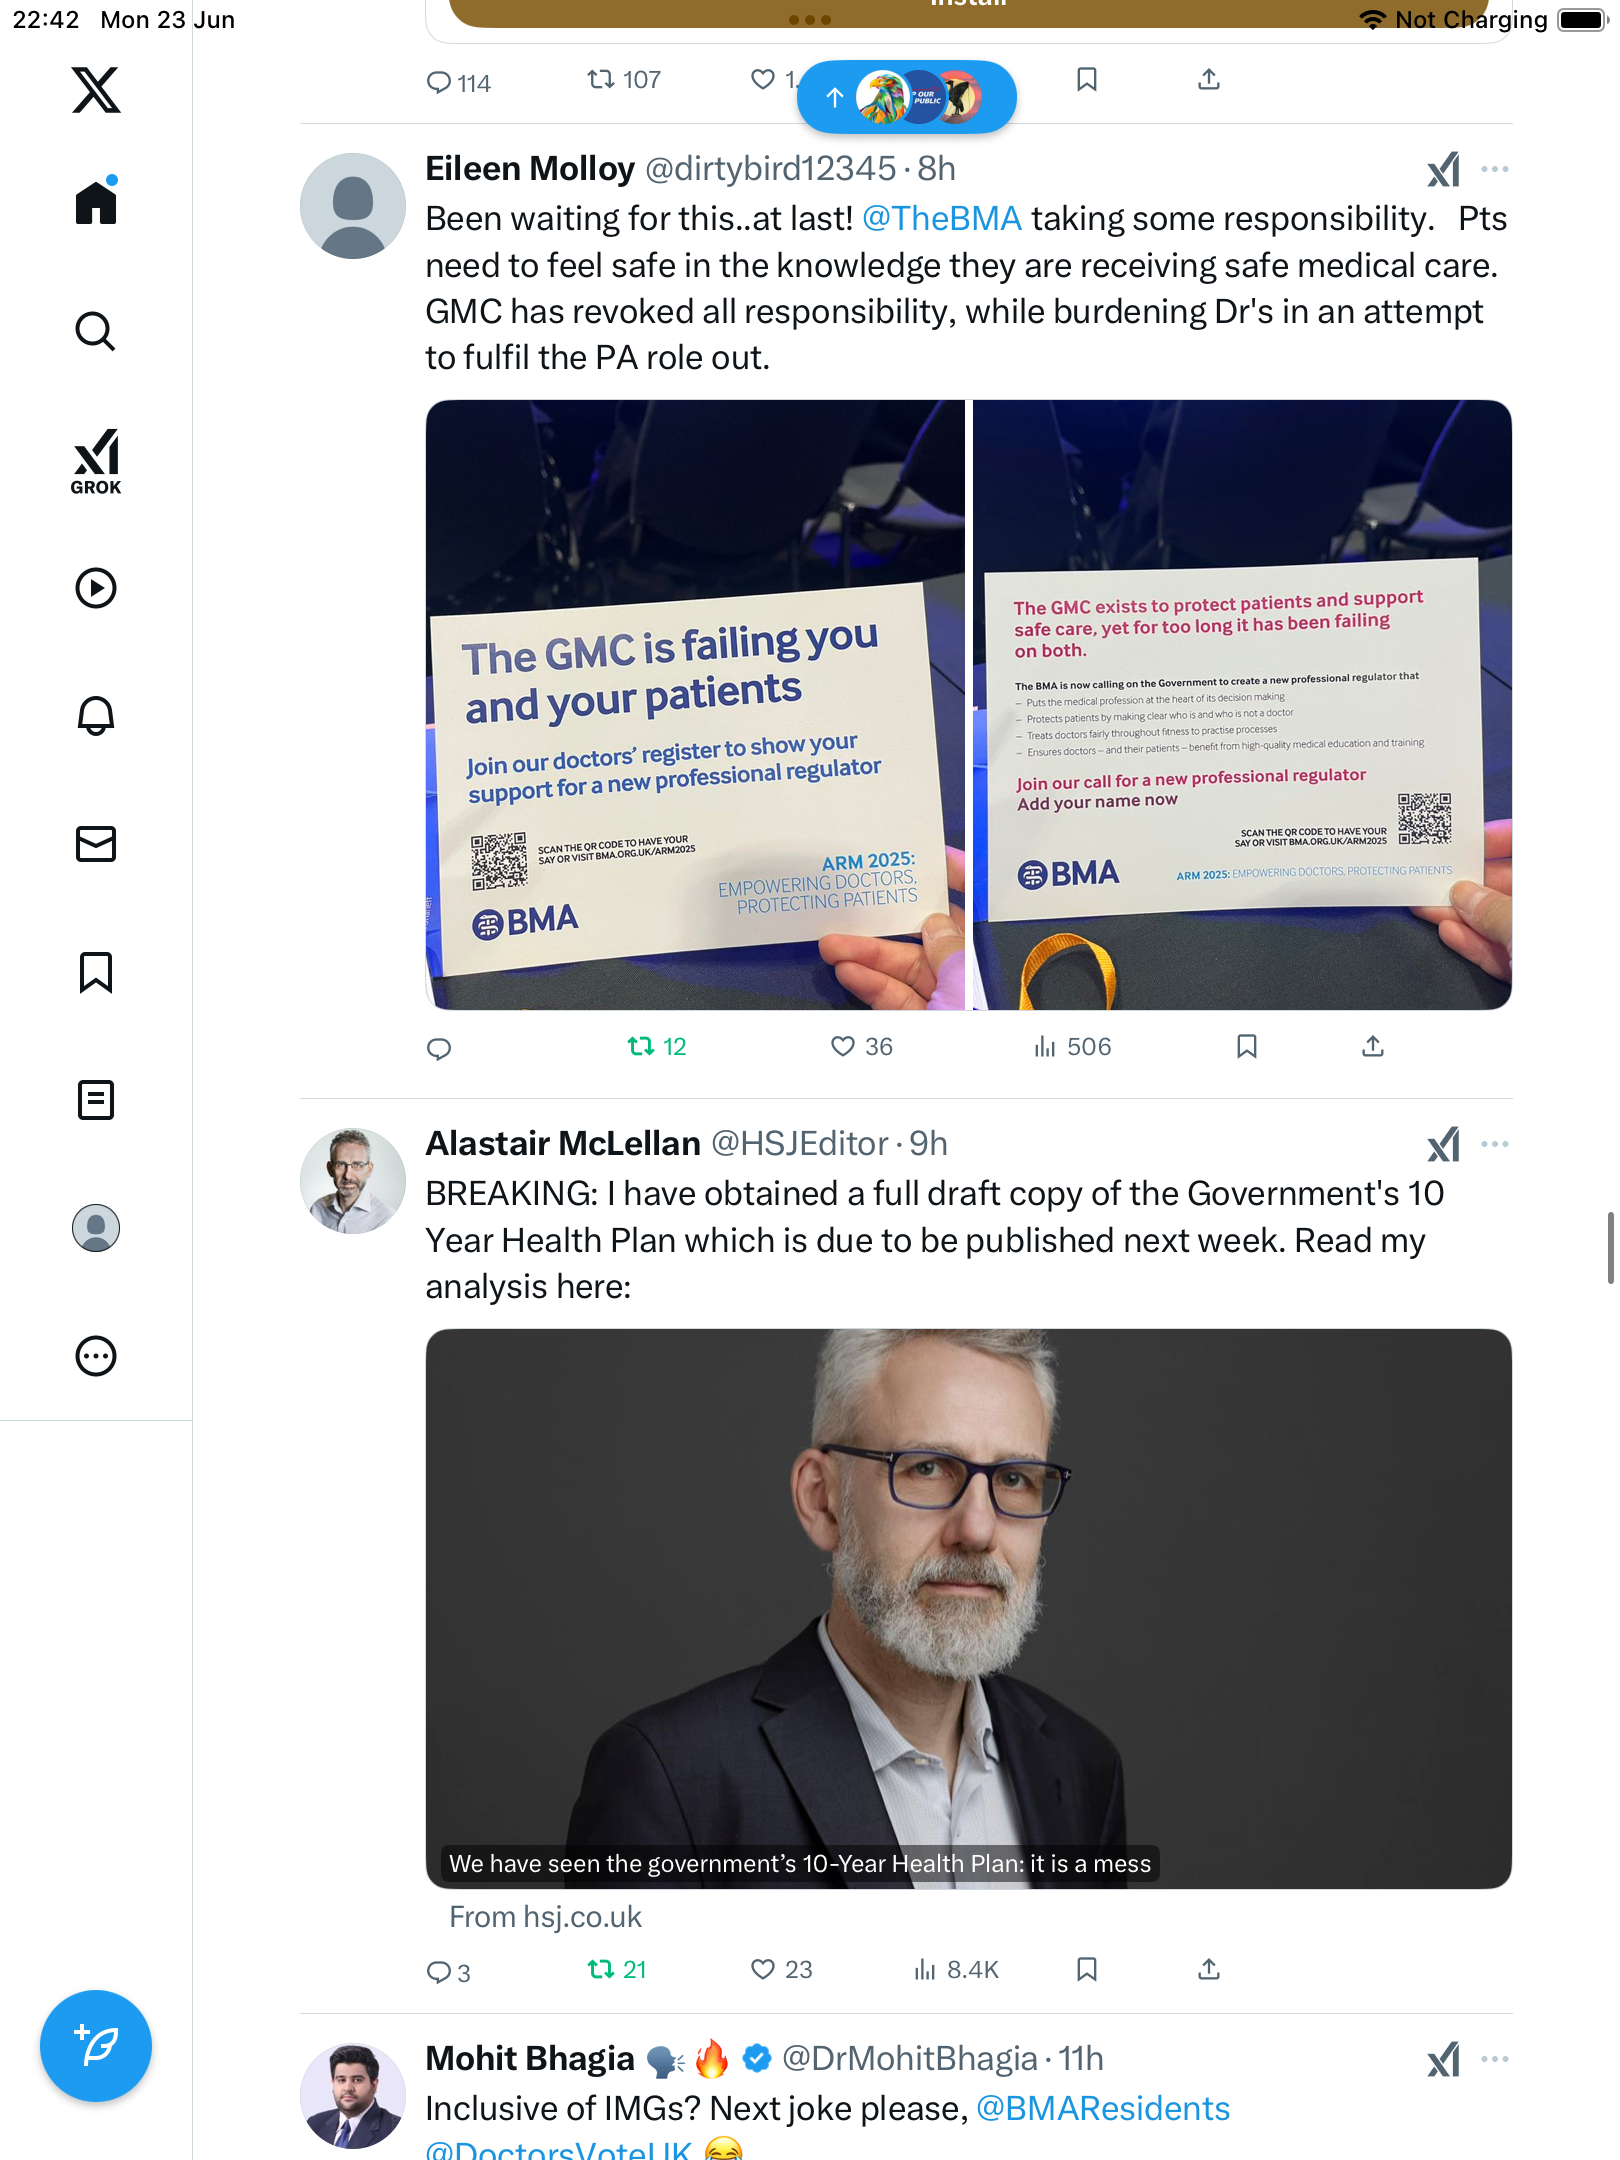Screen dimensions: 1620x2160
Task: Open Lists icon in the sidebar
Action: tap(96, 1100)
